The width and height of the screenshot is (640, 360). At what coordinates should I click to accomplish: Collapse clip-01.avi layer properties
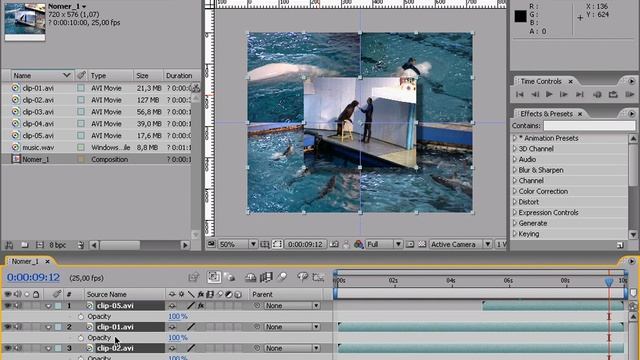[x=49, y=327]
